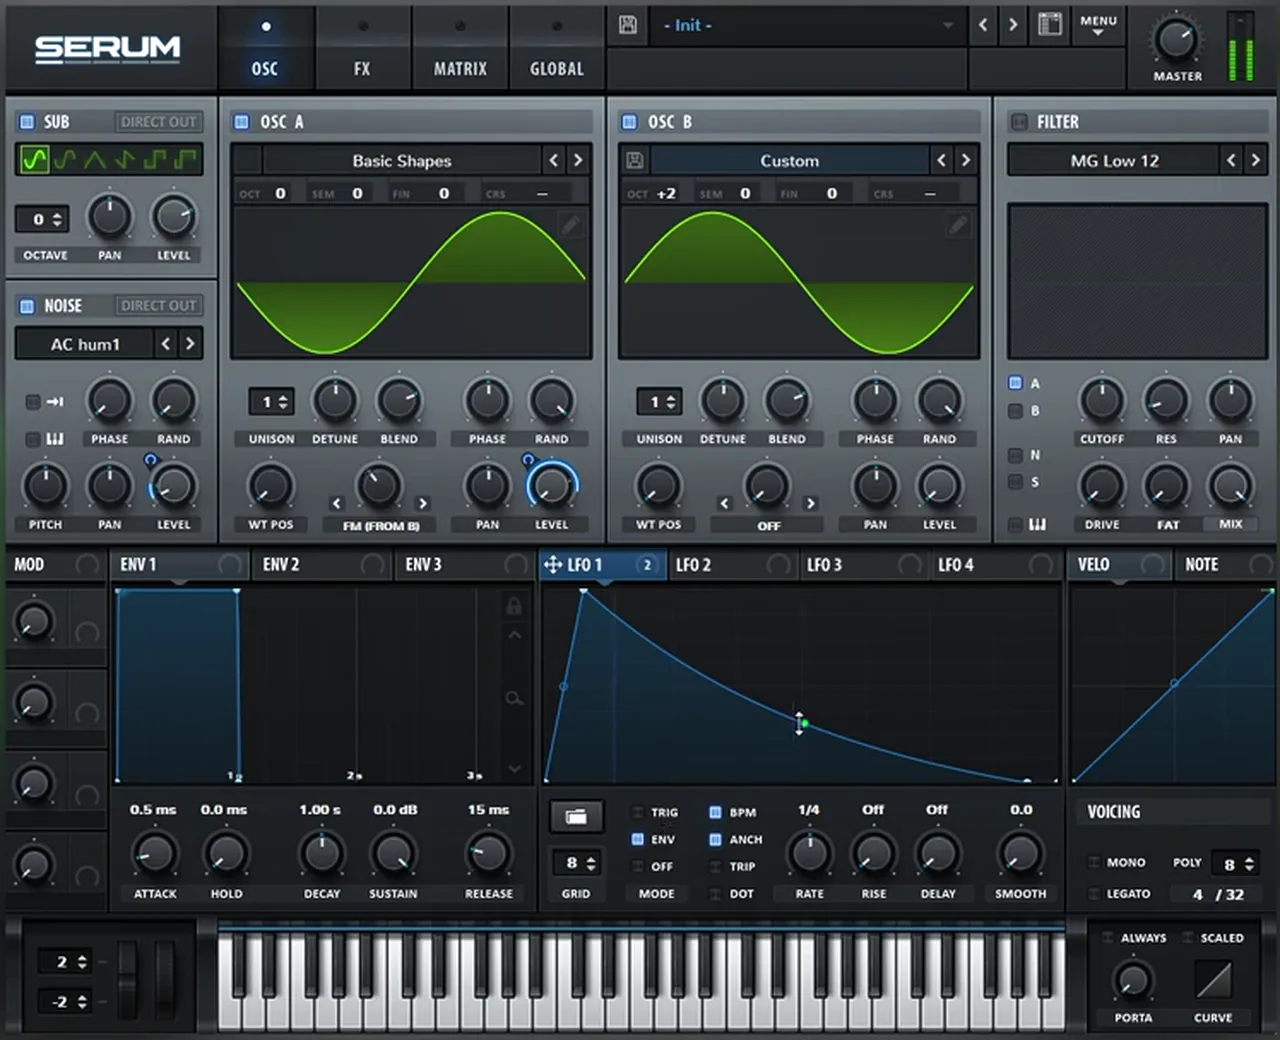Open the AC hum1 noise sample menu
1280x1040 pixels.
(x=85, y=344)
